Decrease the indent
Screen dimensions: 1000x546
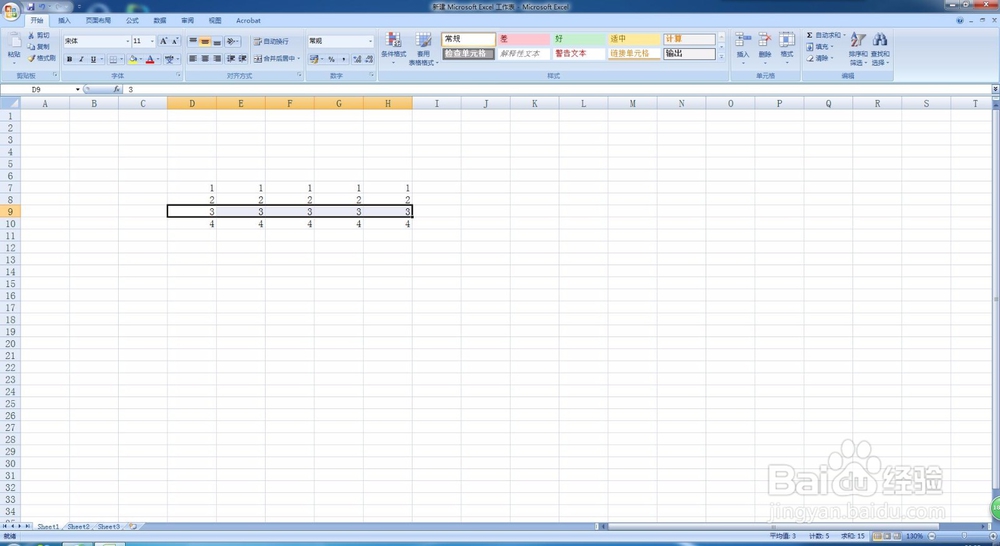point(231,59)
